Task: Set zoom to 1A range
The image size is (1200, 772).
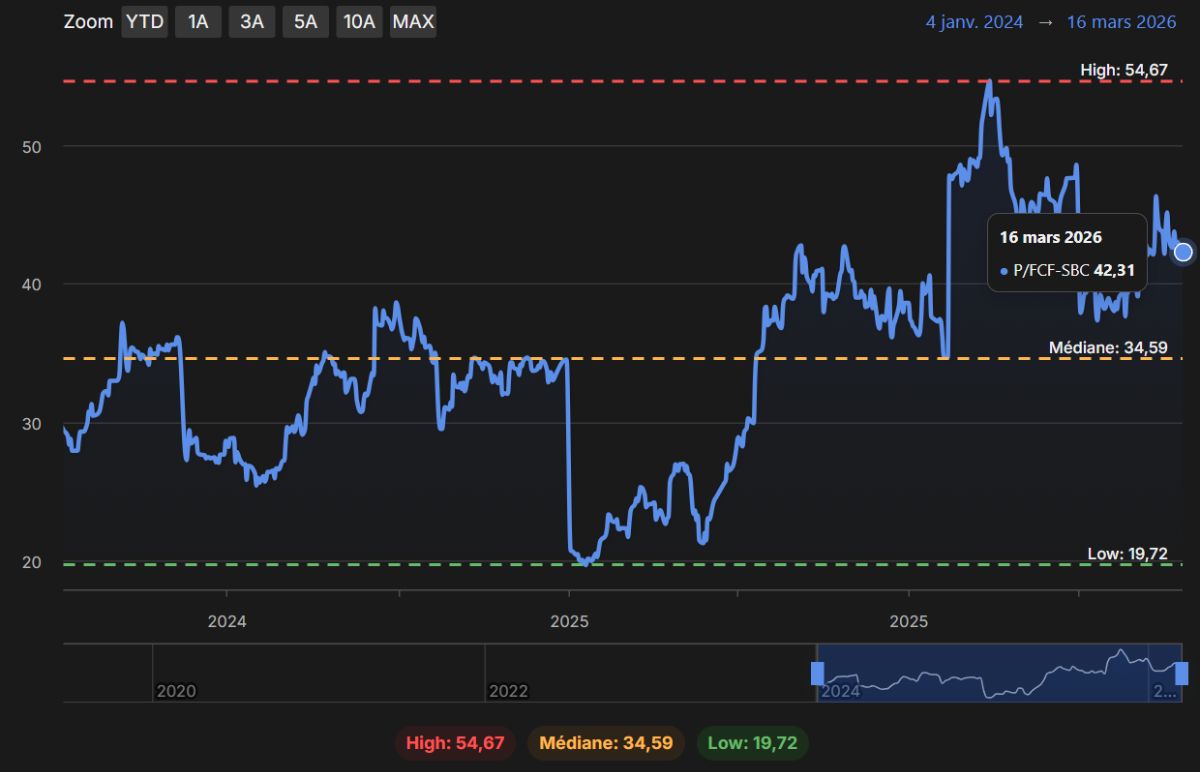Action: click(198, 22)
